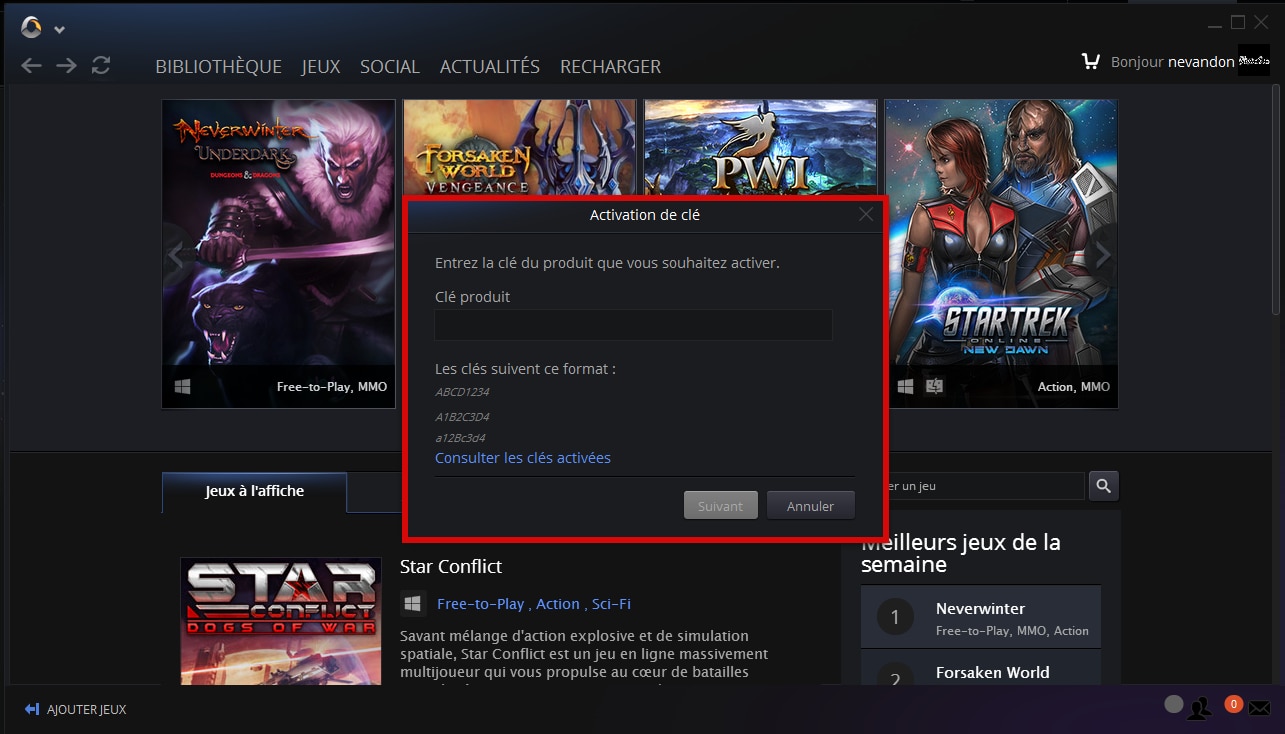
Task: Open the SOCIAL menu
Action: [390, 67]
